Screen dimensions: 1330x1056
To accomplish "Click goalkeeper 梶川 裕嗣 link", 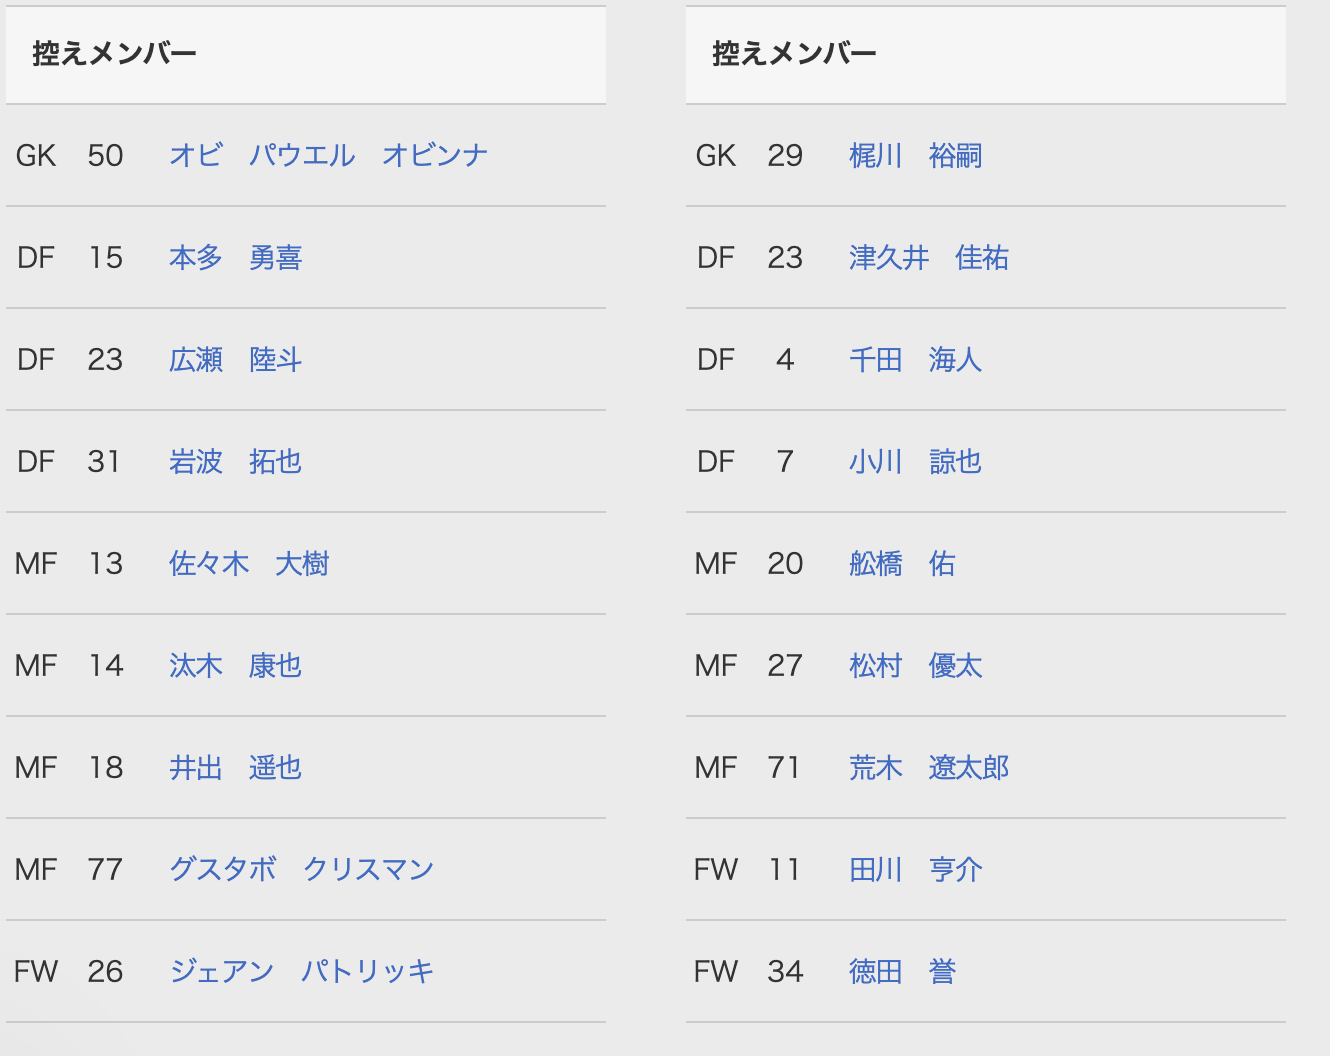I will coord(915,156).
